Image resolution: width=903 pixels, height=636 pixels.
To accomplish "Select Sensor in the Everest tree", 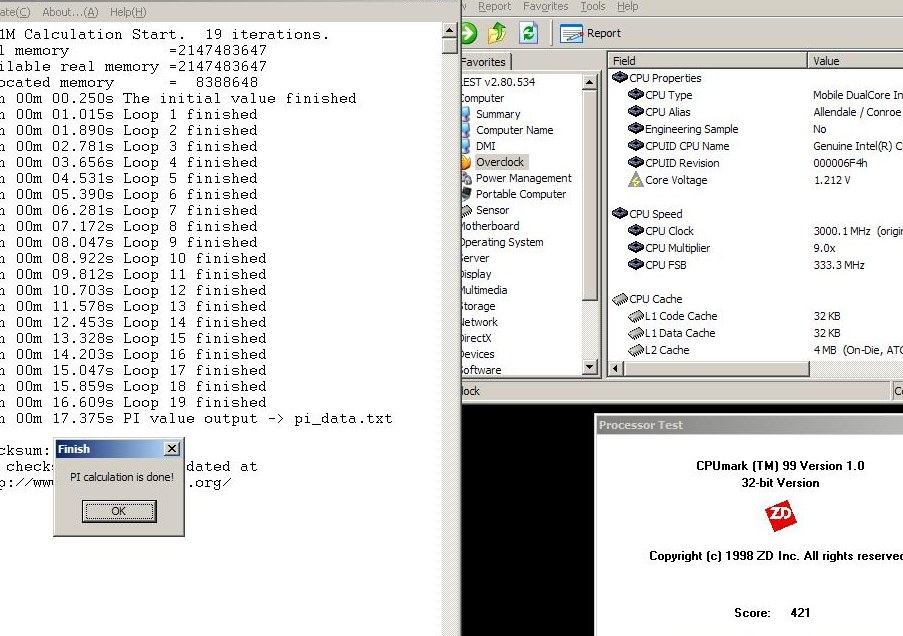I will click(x=492, y=210).
